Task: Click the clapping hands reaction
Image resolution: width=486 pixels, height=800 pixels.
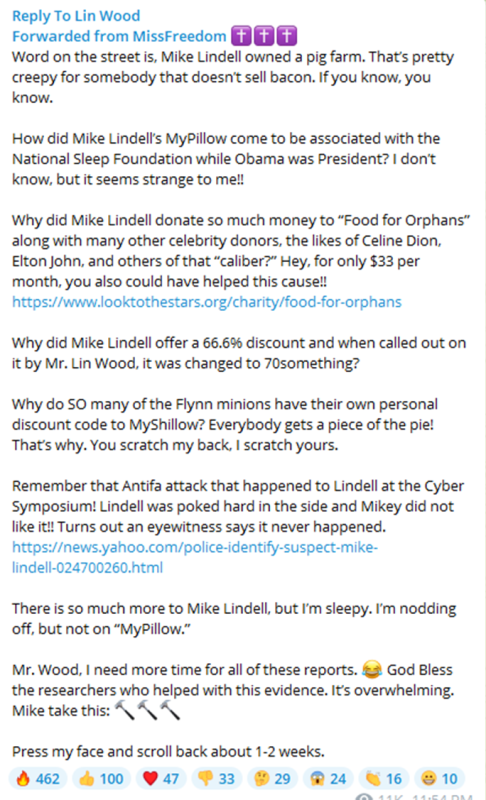Action: 383,779
